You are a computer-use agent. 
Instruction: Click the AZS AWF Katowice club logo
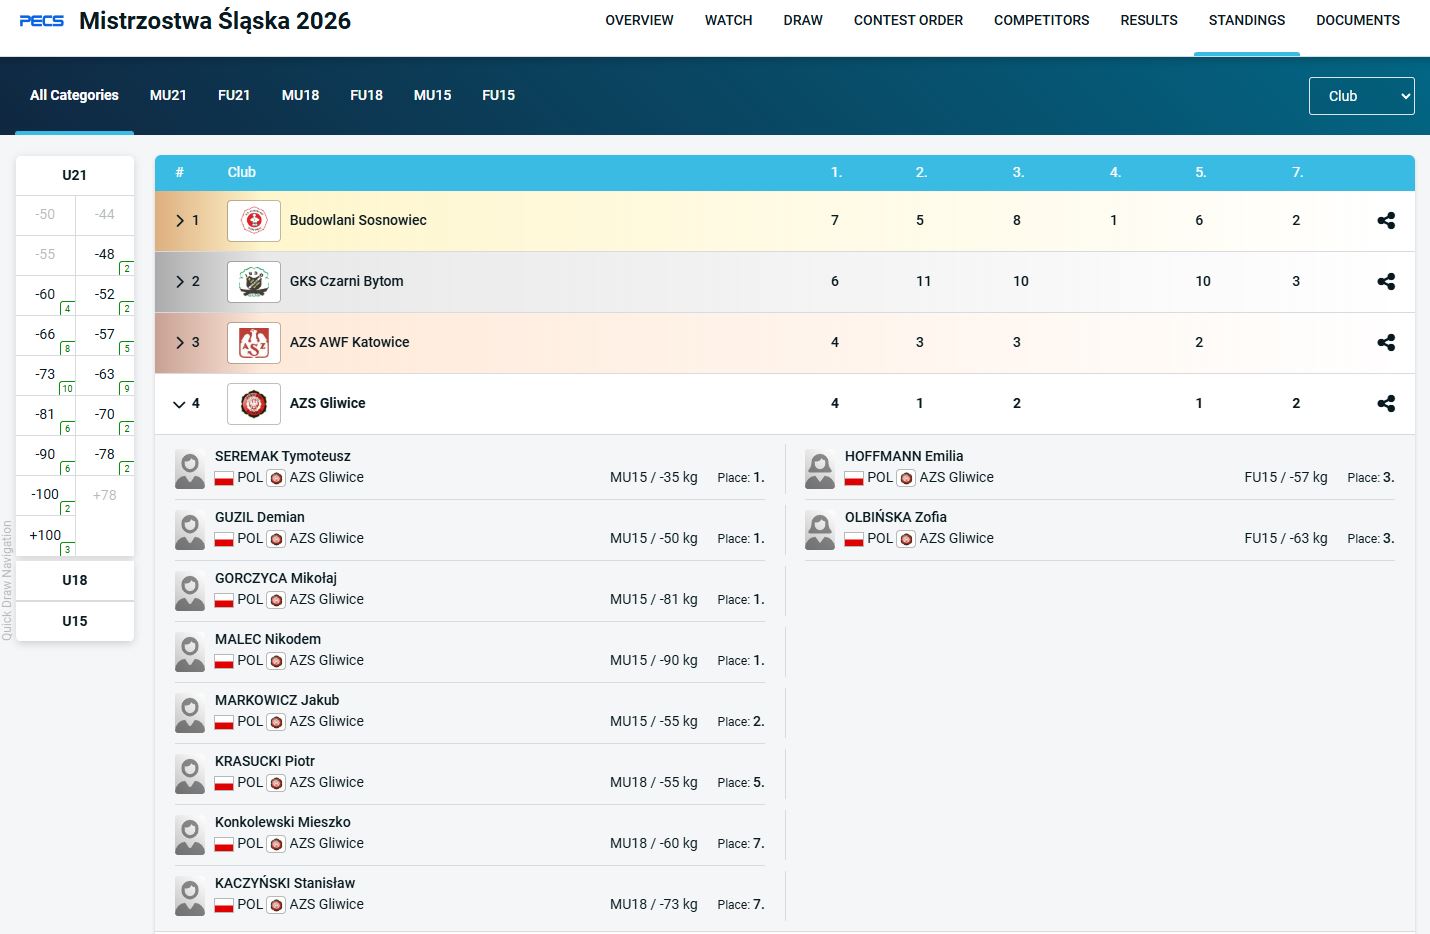[x=254, y=343]
